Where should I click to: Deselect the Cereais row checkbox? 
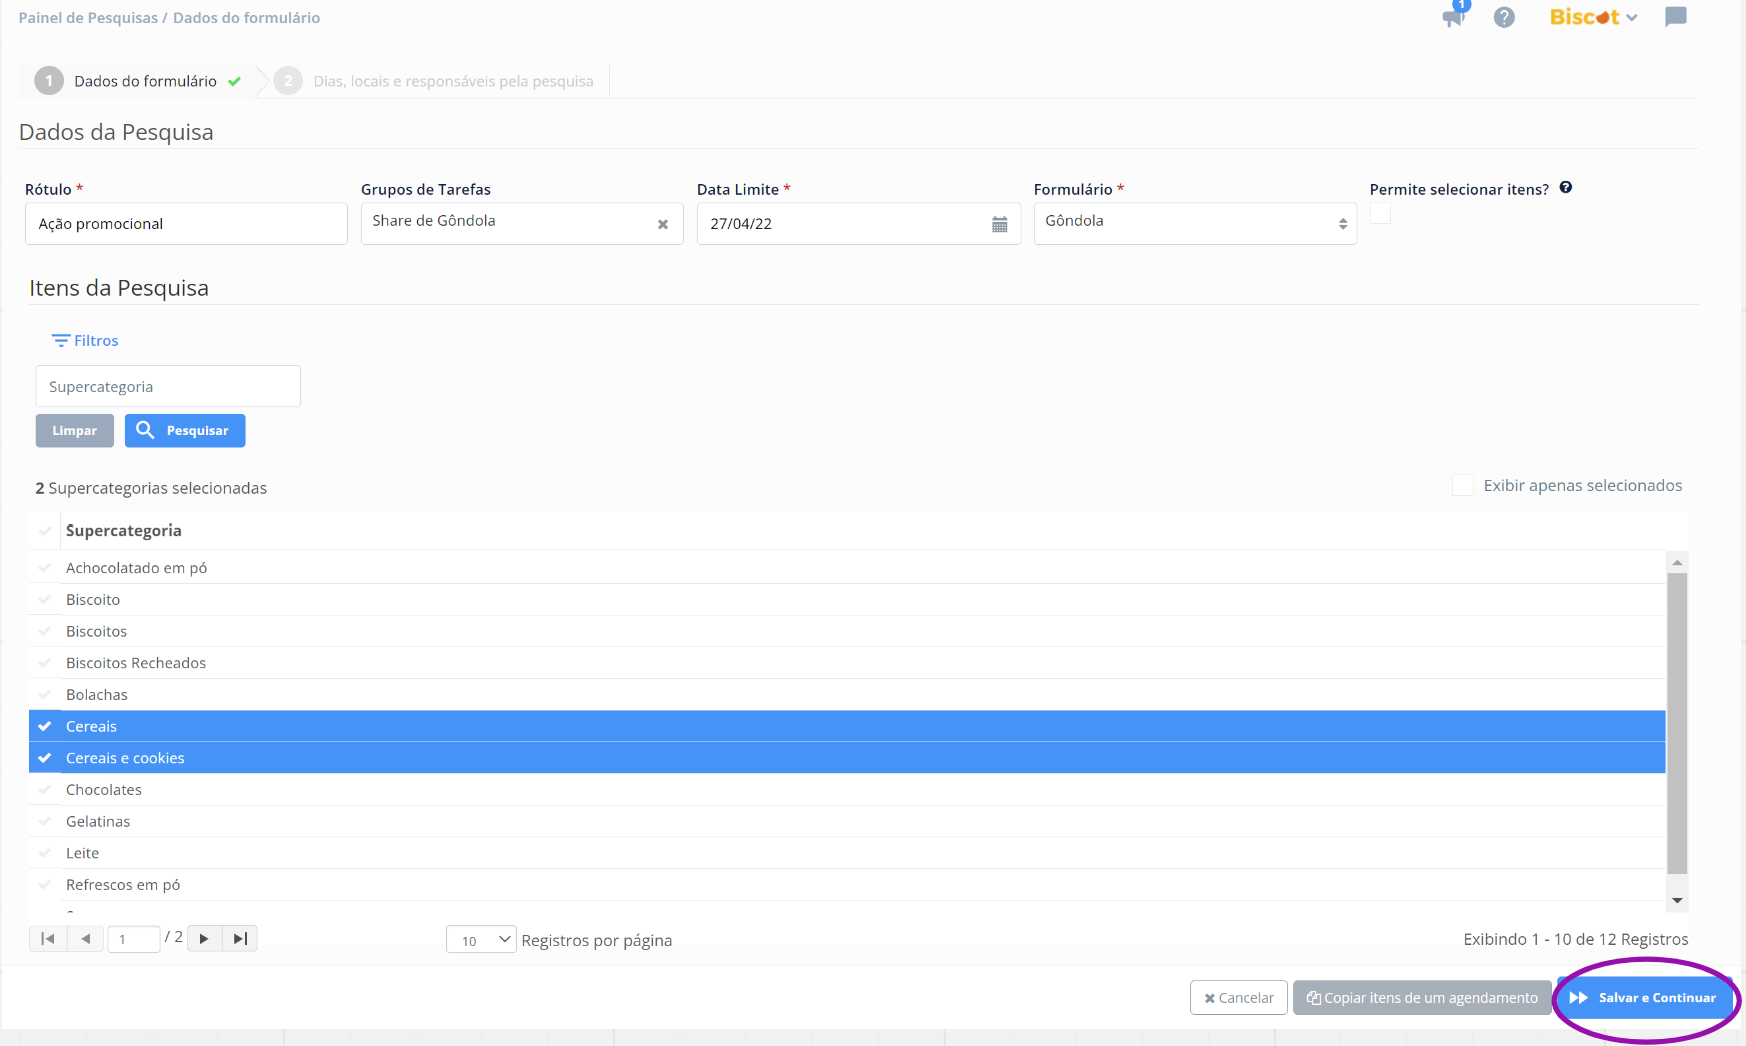[x=45, y=726]
